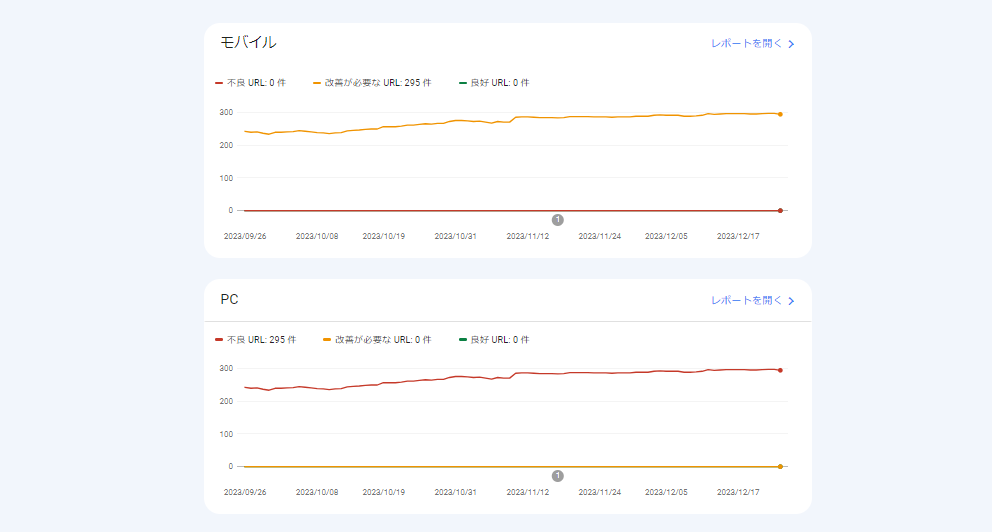Image resolution: width=992 pixels, height=532 pixels.
Task: Toggle 不良 URL: 295 件 legend in PC
Action: (256, 340)
